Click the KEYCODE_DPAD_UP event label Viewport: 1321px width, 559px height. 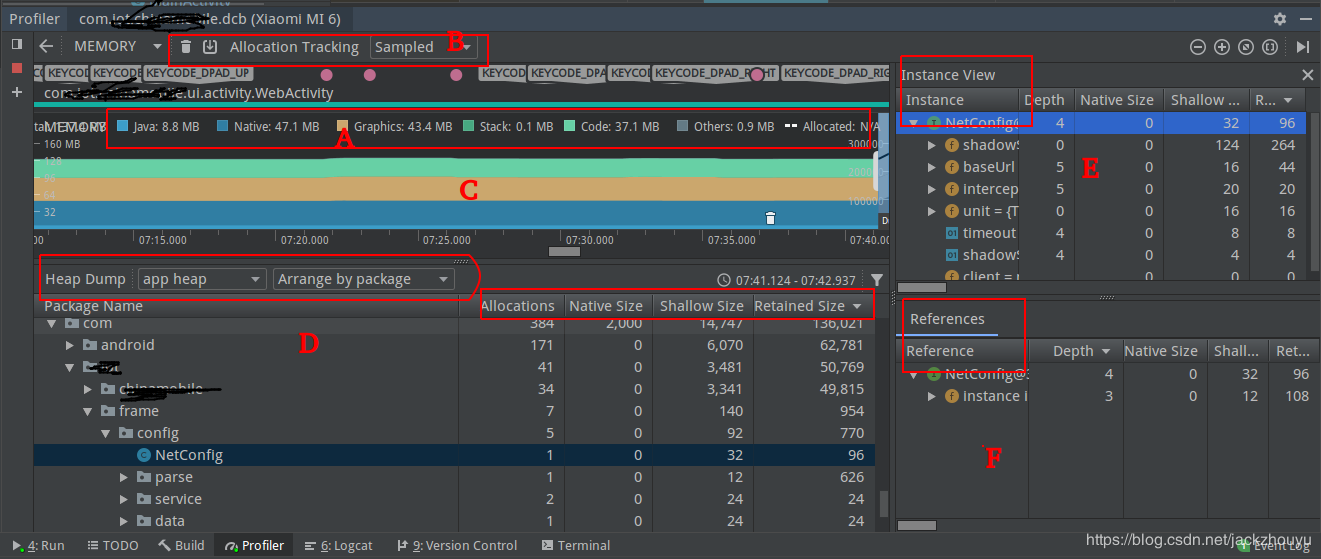coord(197,74)
